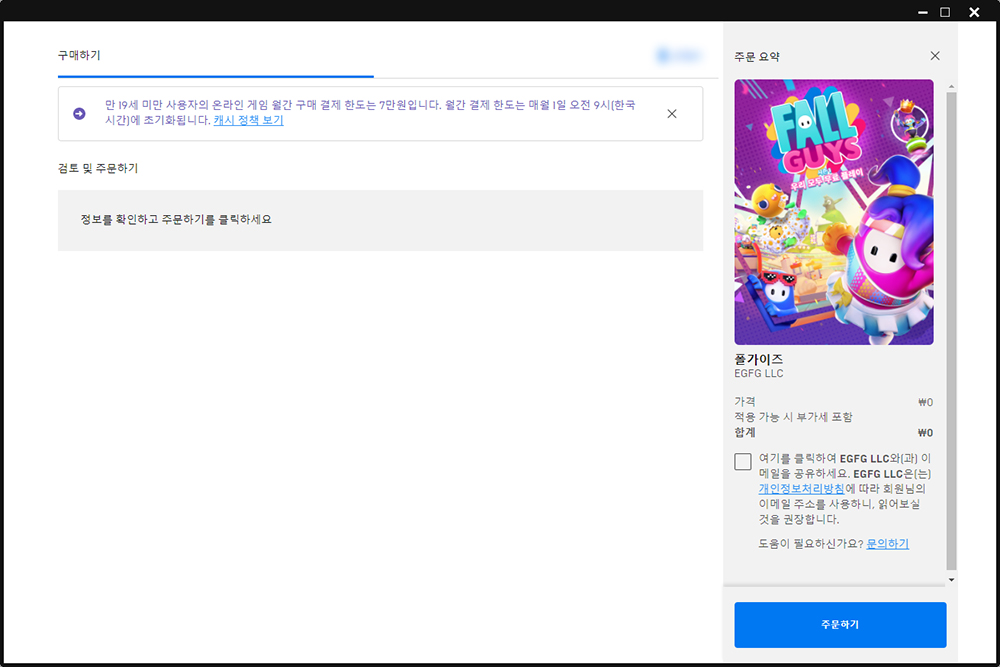This screenshot has width=1000, height=667.
Task: Select the 구매하기 tab
Action: tap(79, 55)
